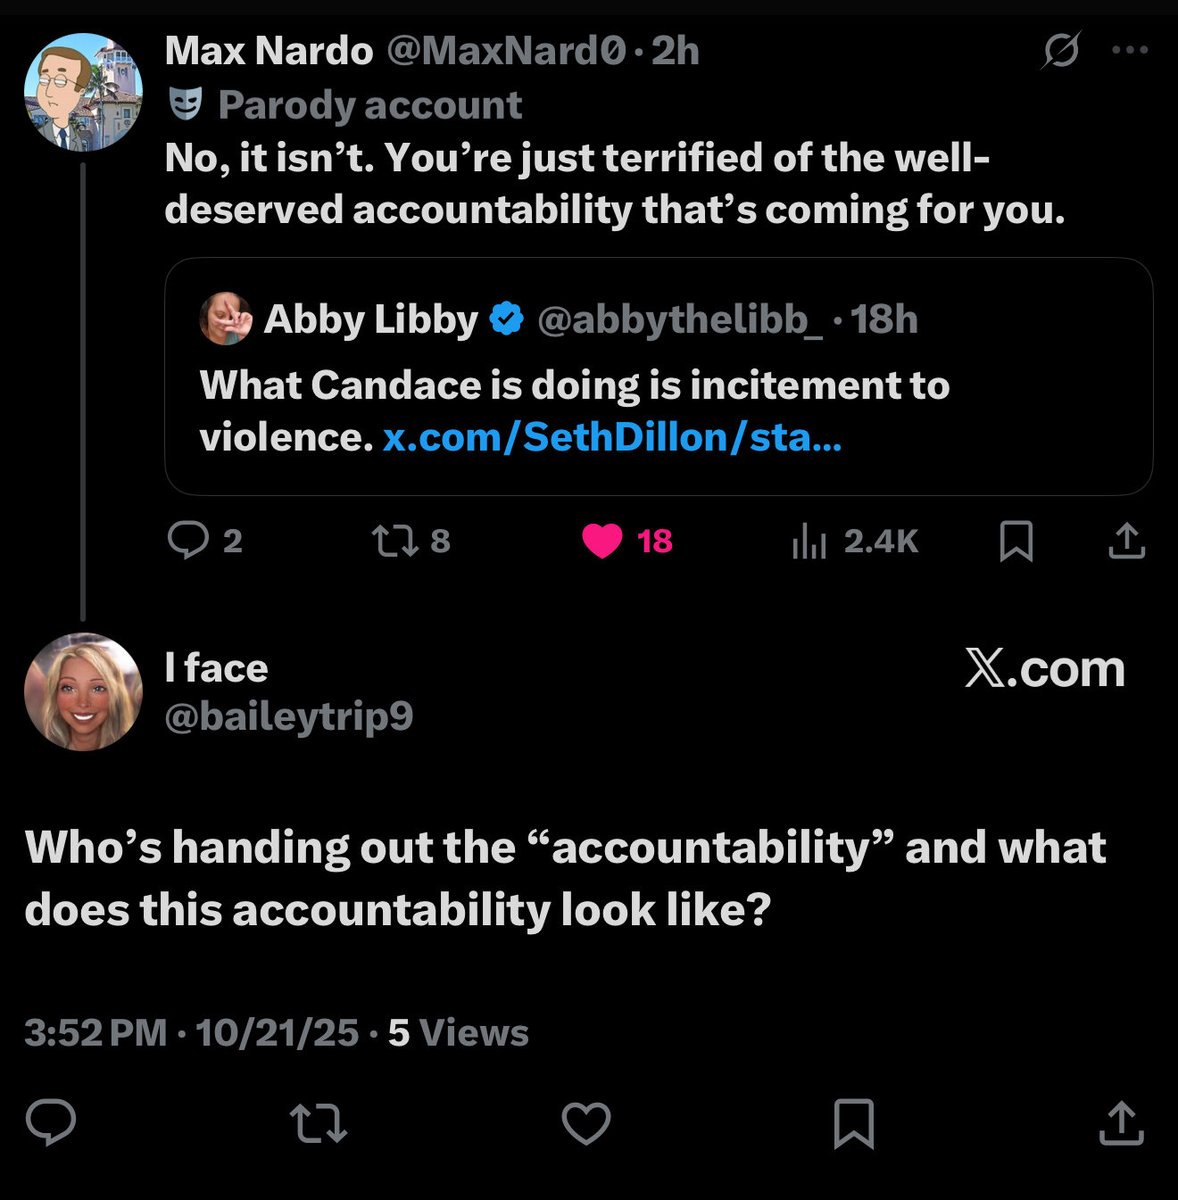
Task: Share Max Nardo's post
Action: coord(1126,541)
